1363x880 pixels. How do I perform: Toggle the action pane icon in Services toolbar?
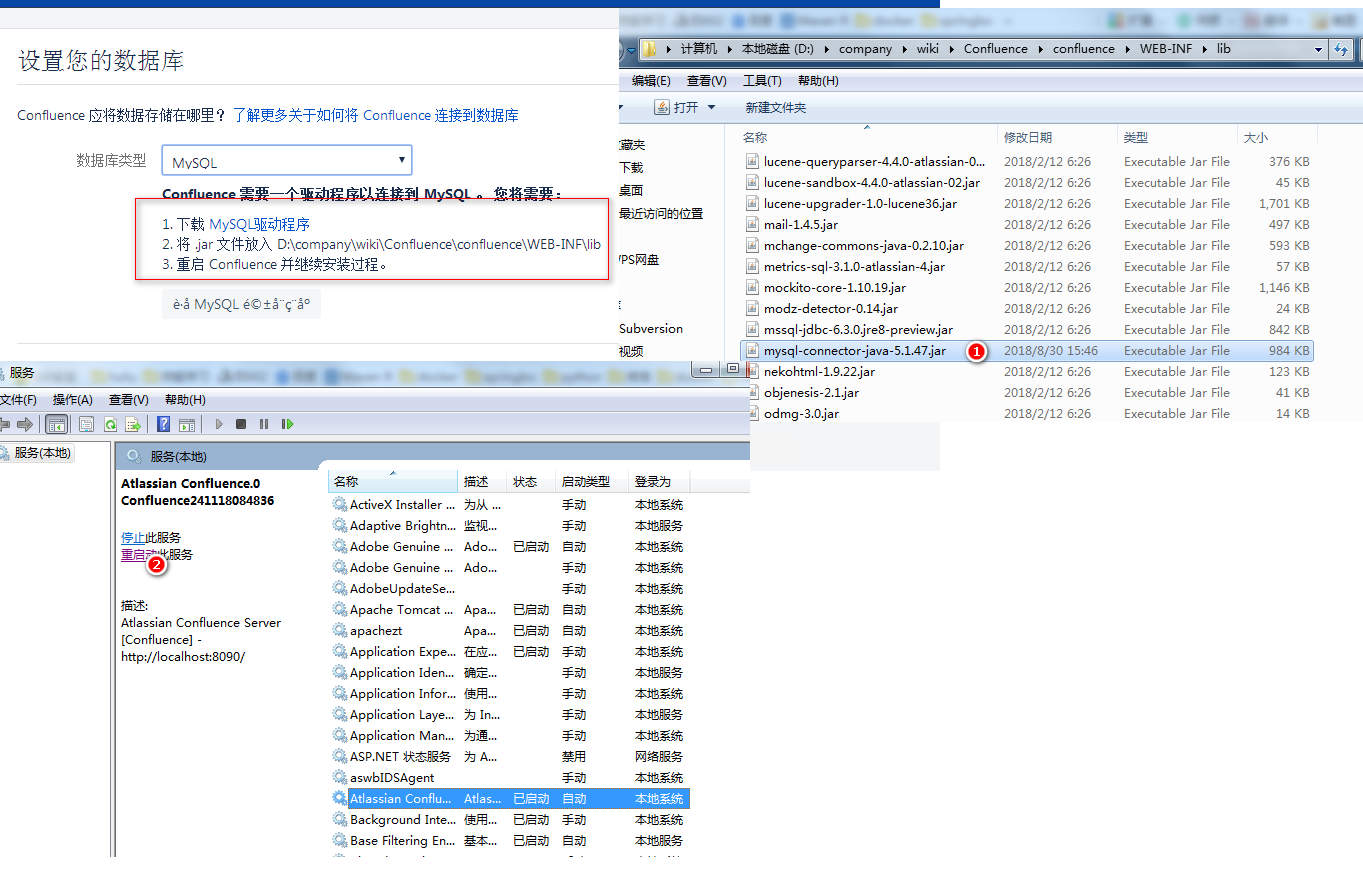pos(186,424)
